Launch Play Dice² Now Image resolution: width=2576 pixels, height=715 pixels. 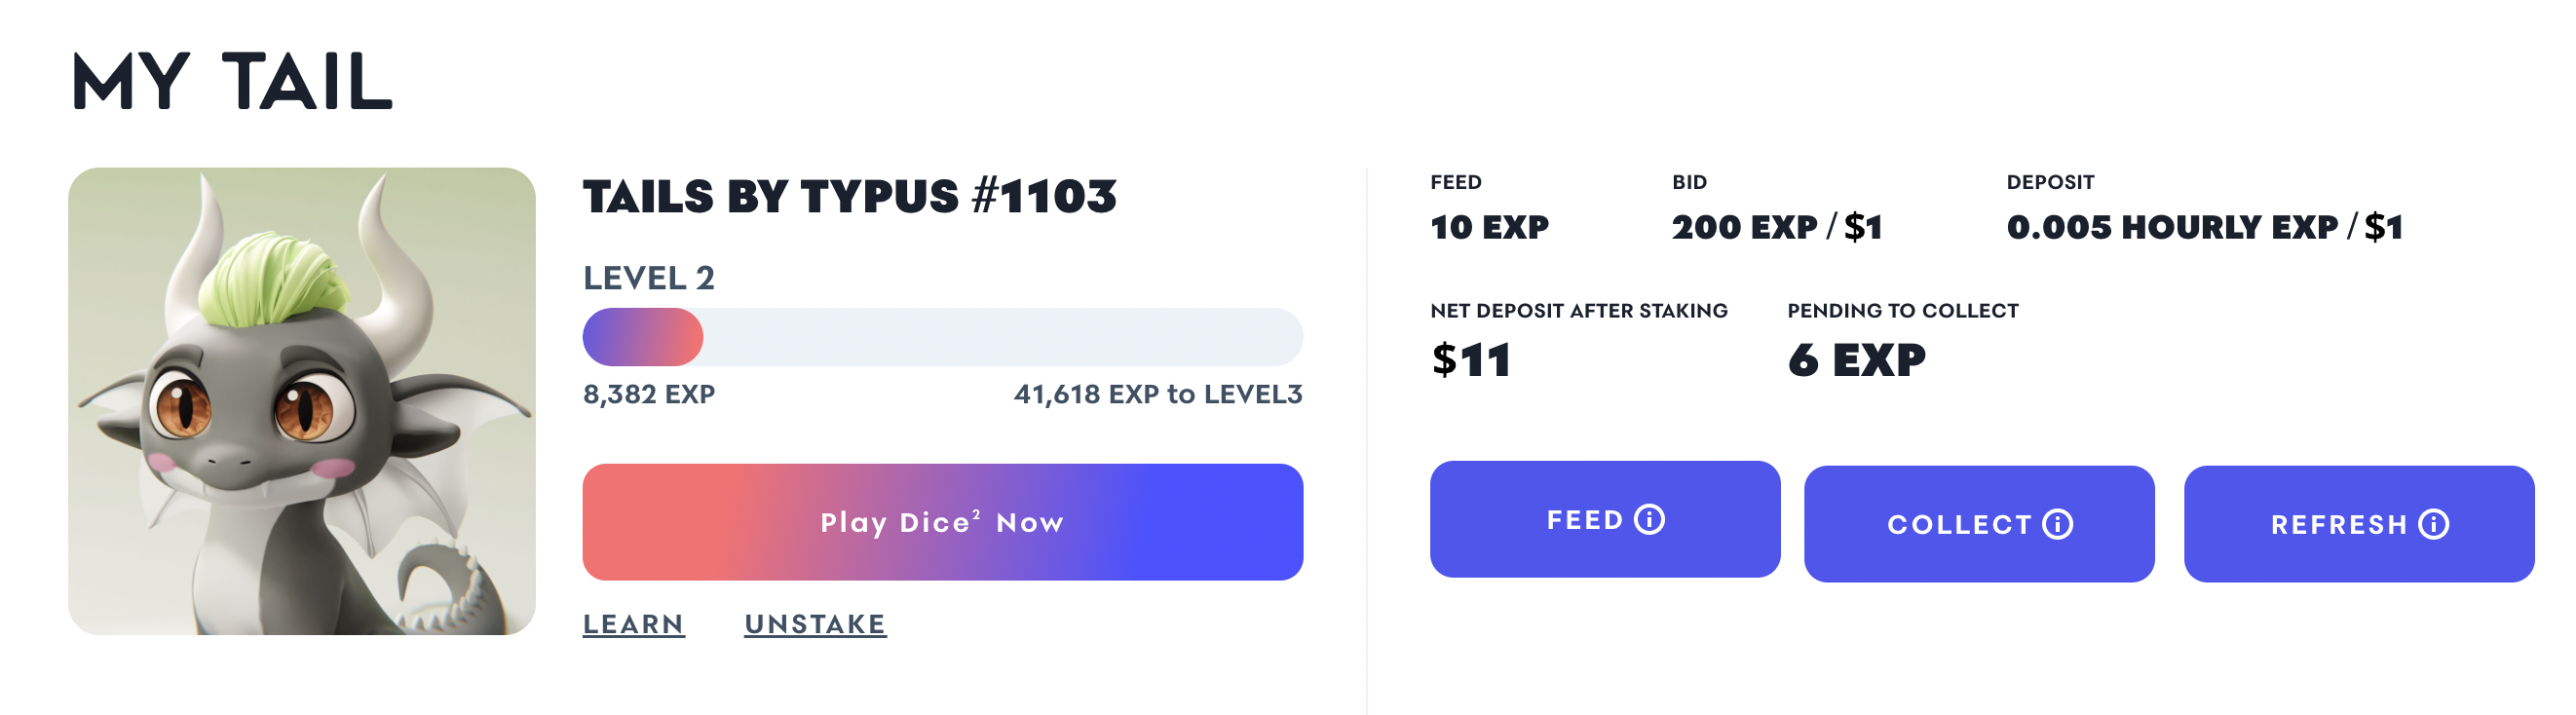click(942, 522)
